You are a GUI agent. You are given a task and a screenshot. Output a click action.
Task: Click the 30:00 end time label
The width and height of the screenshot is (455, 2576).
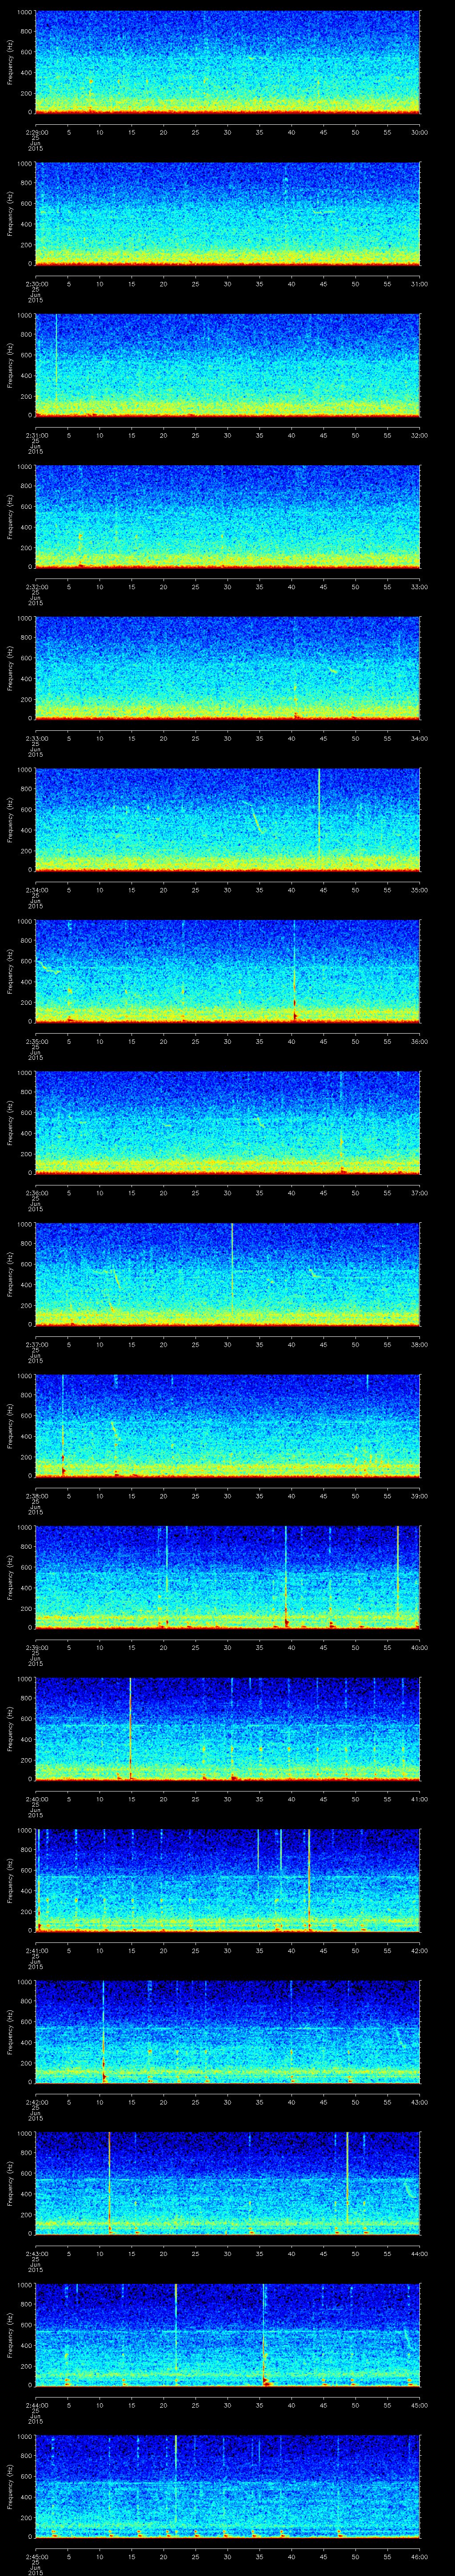[419, 132]
